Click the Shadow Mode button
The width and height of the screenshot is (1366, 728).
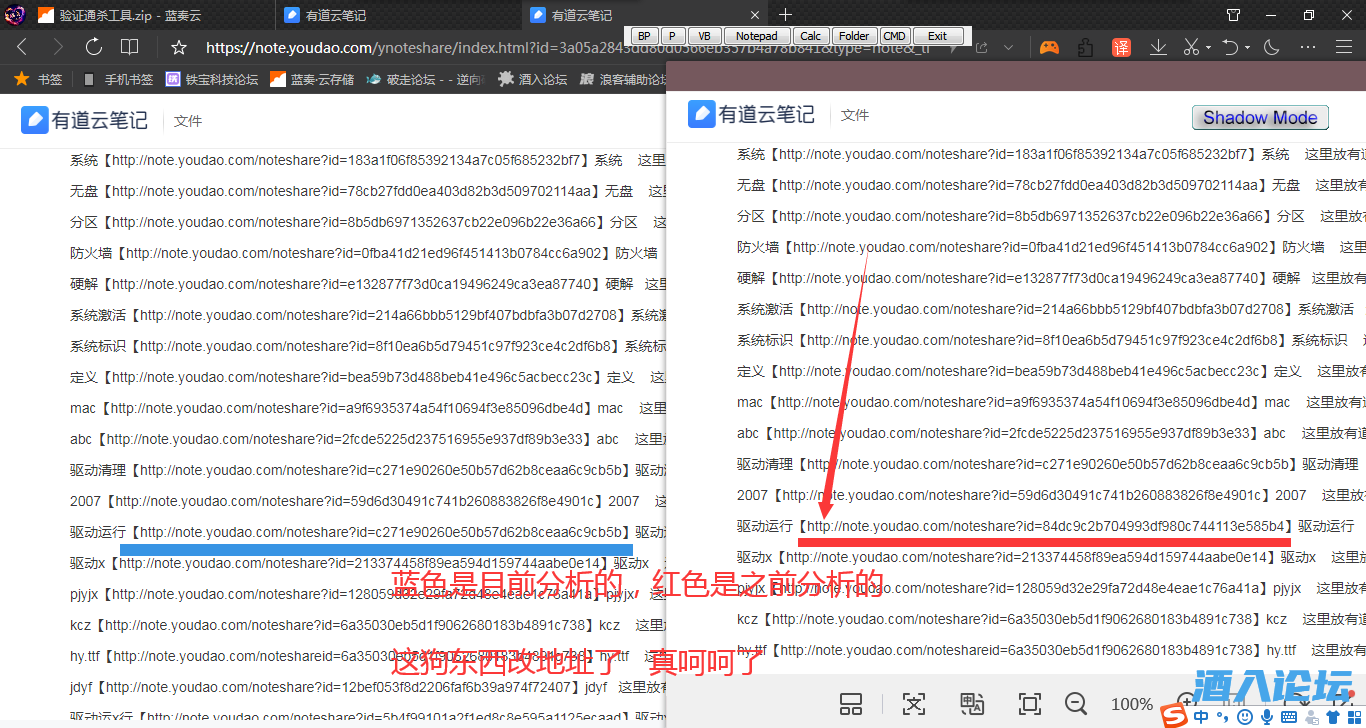coord(1260,117)
